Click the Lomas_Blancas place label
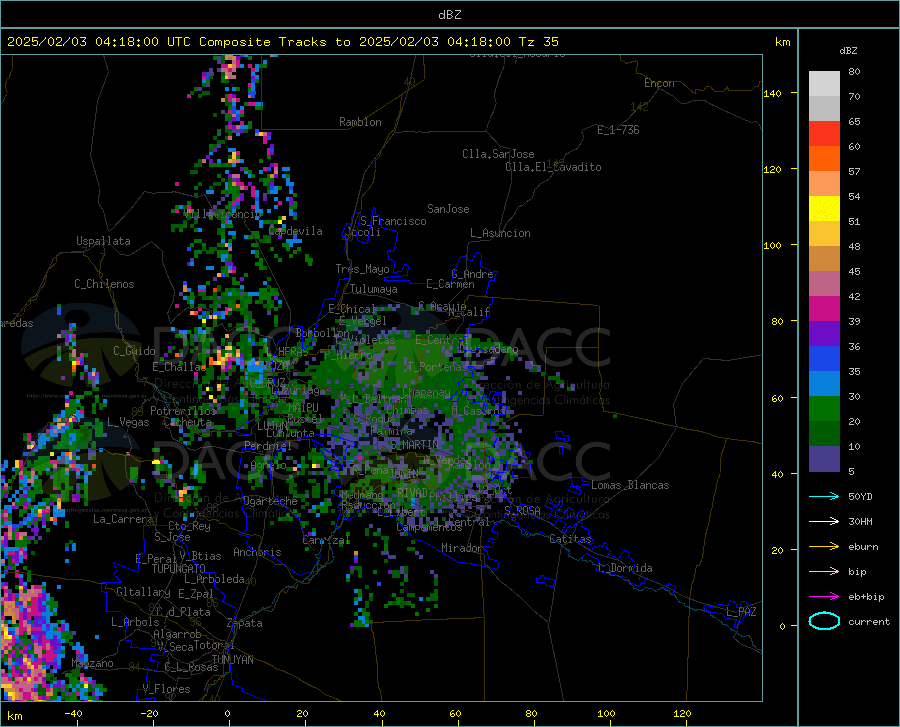Image resolution: width=900 pixels, height=727 pixels. (x=630, y=485)
